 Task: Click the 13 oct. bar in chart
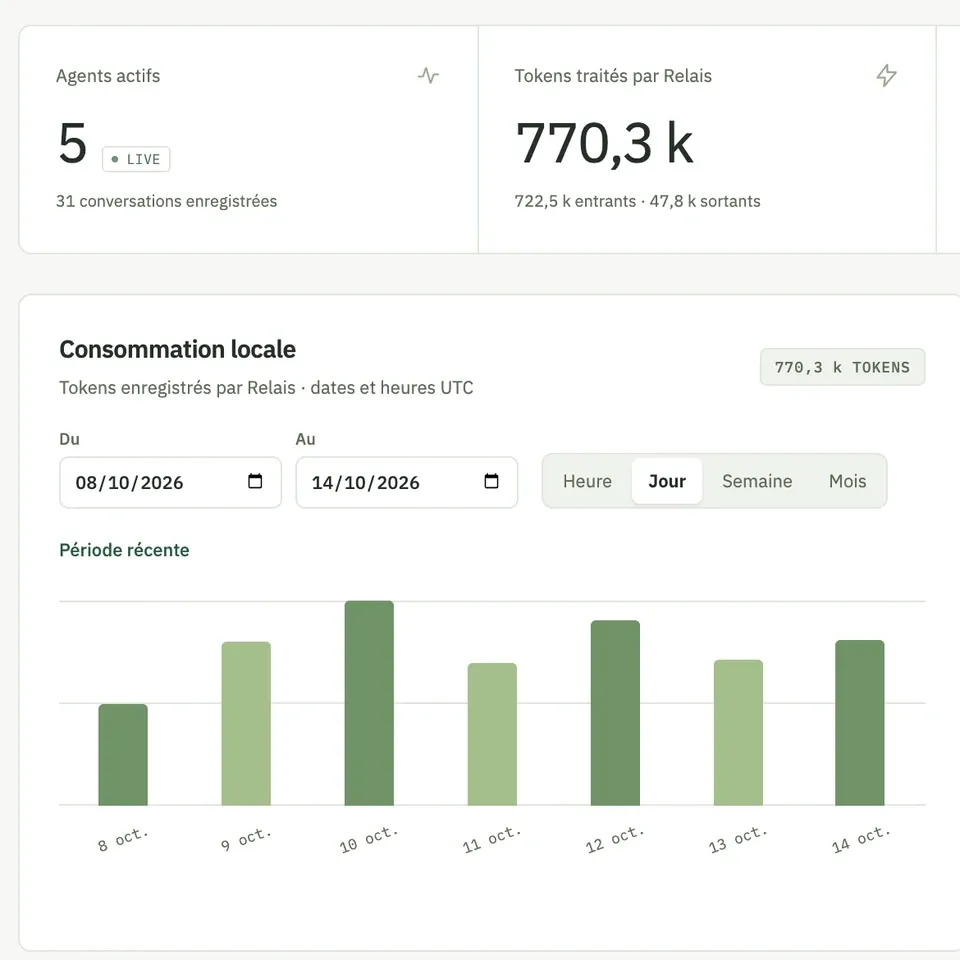738,732
